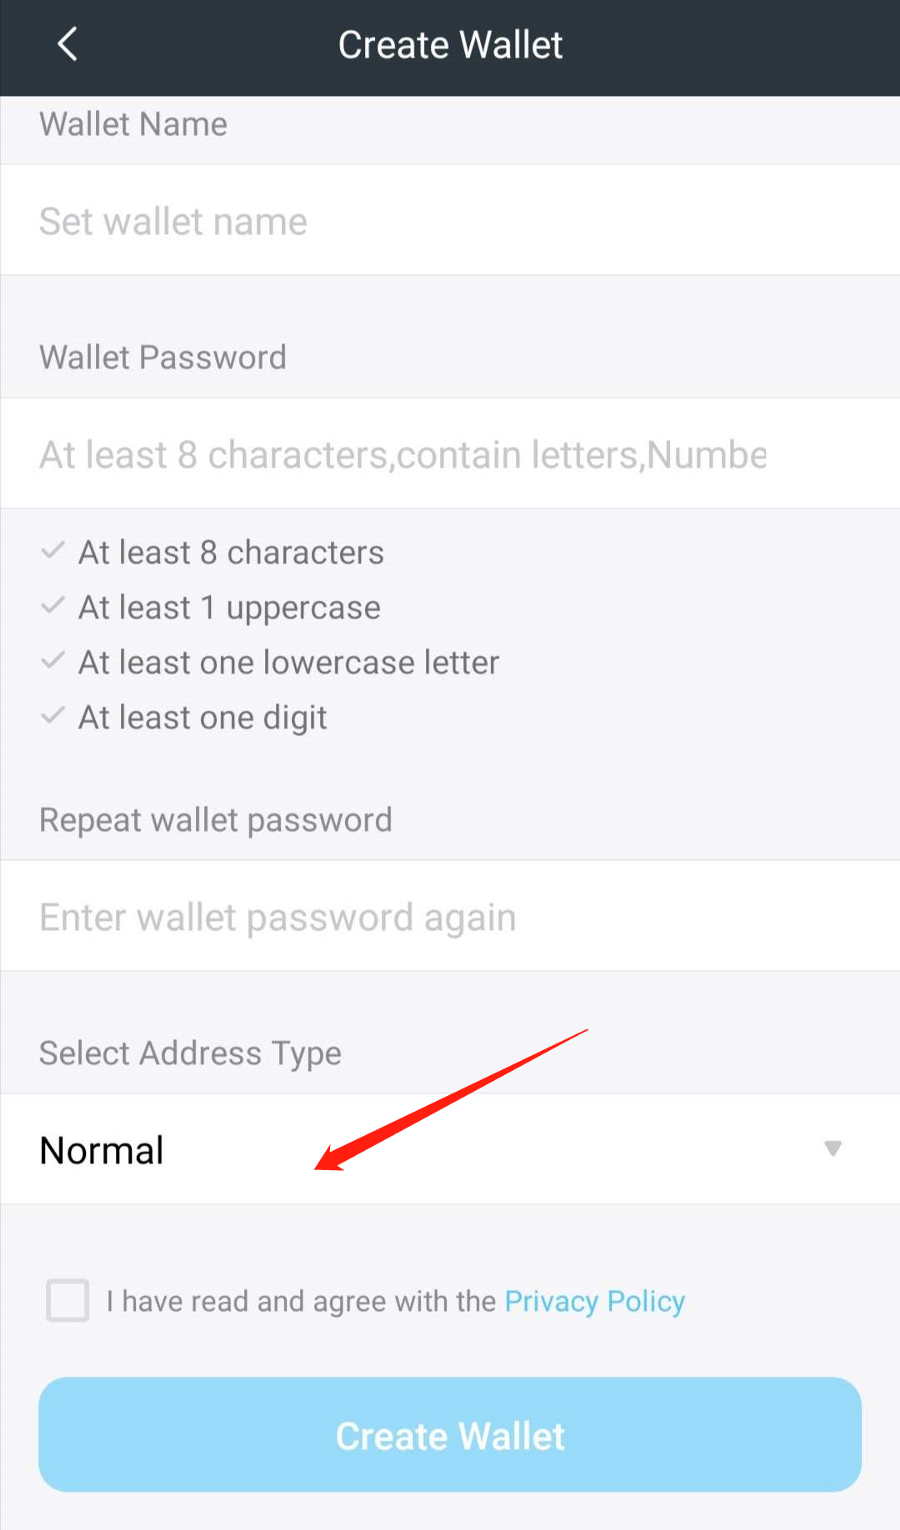Click the At least one lowercase letter text
Viewport: 900px width, 1530px height.
pos(288,662)
